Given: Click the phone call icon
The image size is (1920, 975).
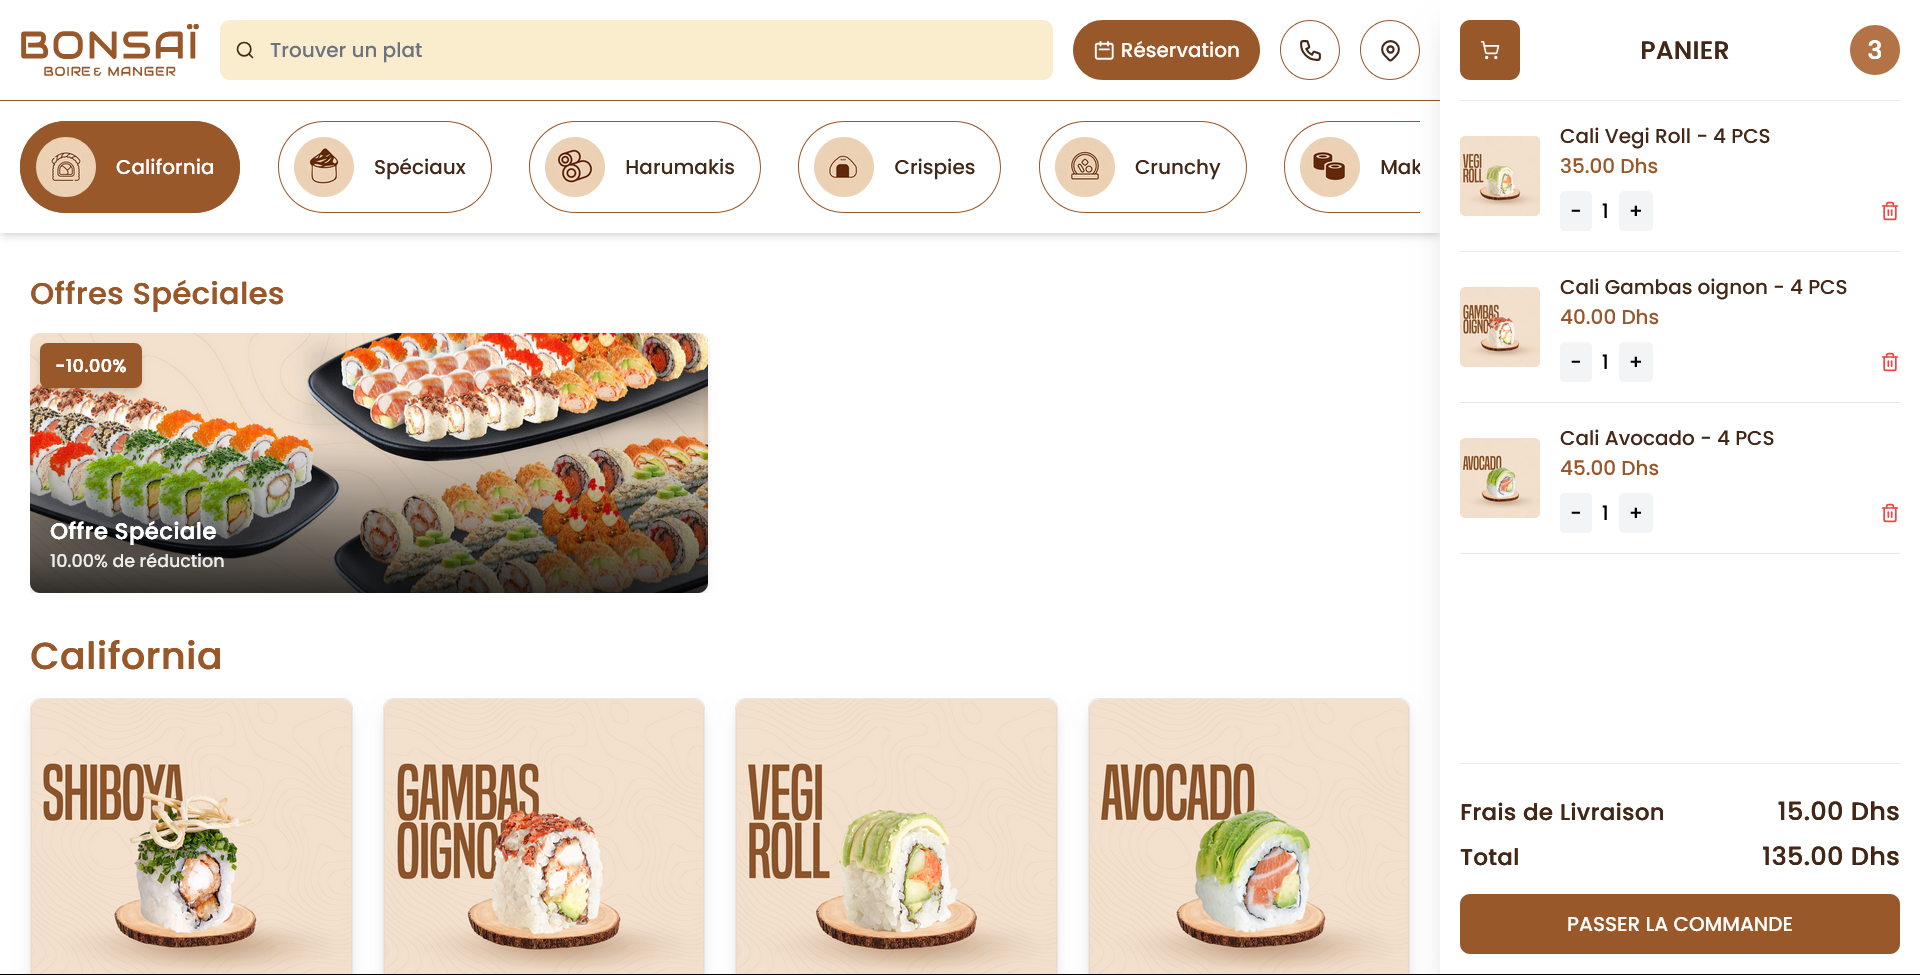Looking at the screenshot, I should [x=1310, y=50].
